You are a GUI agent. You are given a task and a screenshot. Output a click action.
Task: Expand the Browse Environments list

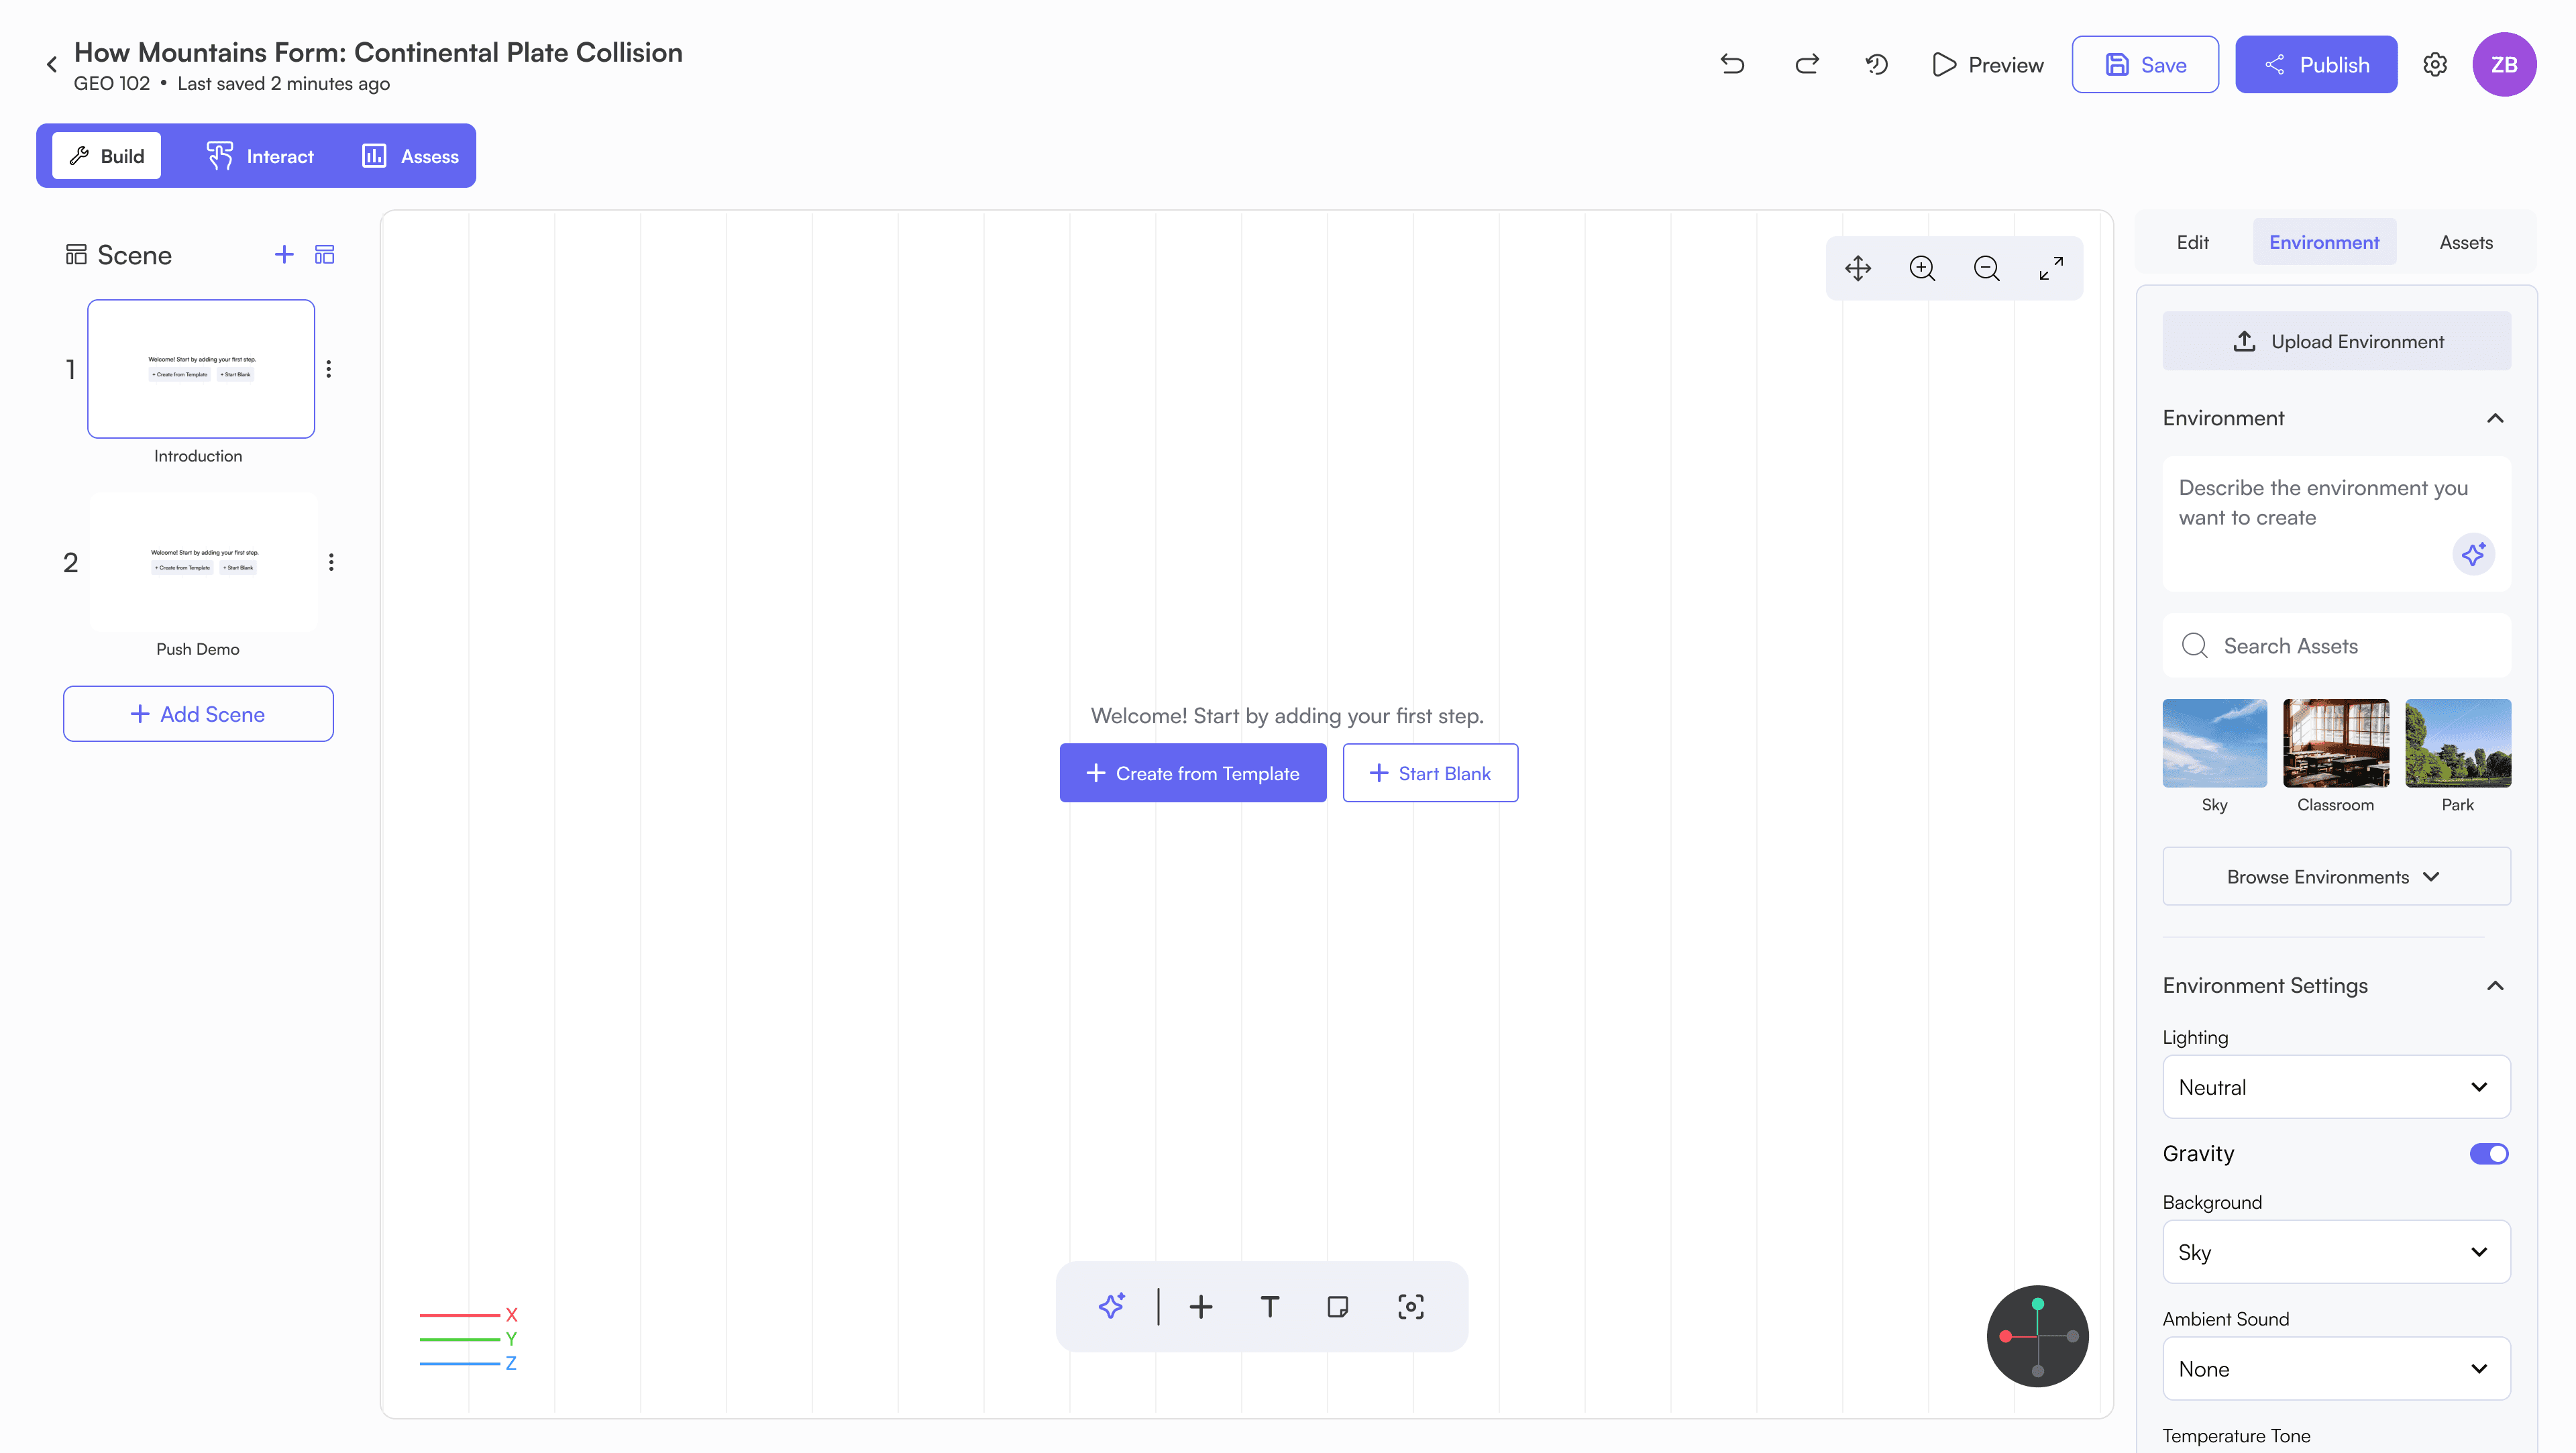coord(2336,877)
